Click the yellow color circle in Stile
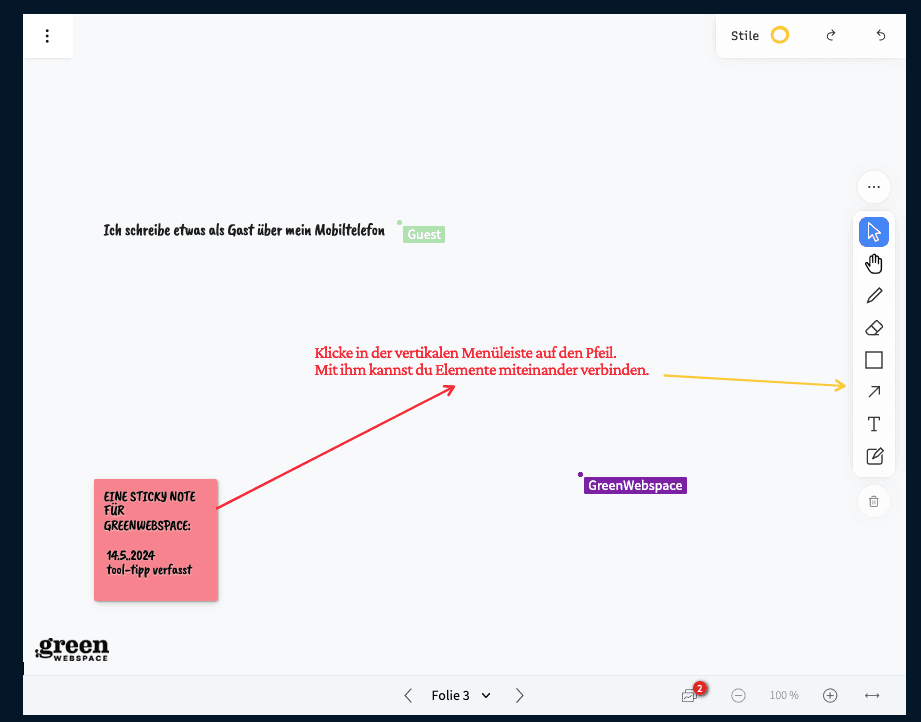This screenshot has width=921, height=722. tap(780, 35)
